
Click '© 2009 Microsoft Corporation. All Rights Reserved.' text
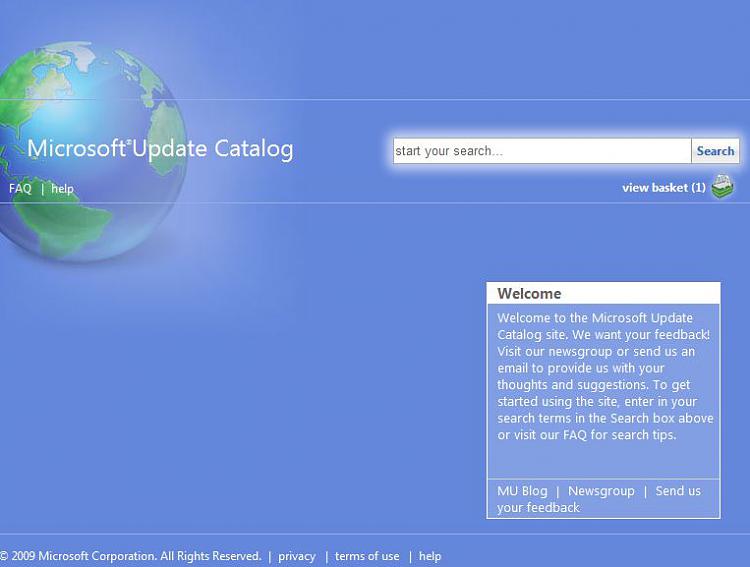click(x=131, y=556)
